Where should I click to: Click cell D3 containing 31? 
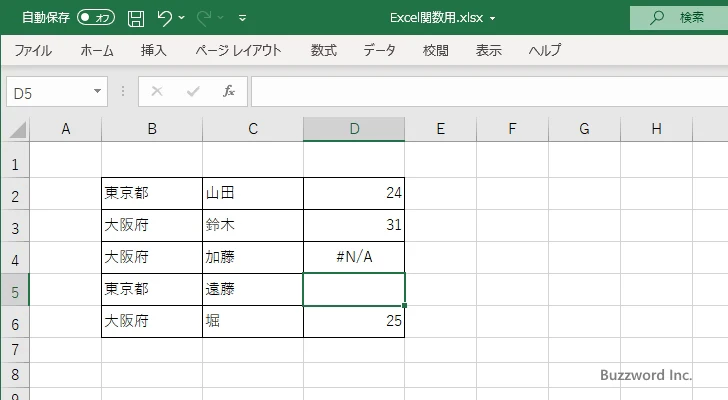pyautogui.click(x=354, y=226)
